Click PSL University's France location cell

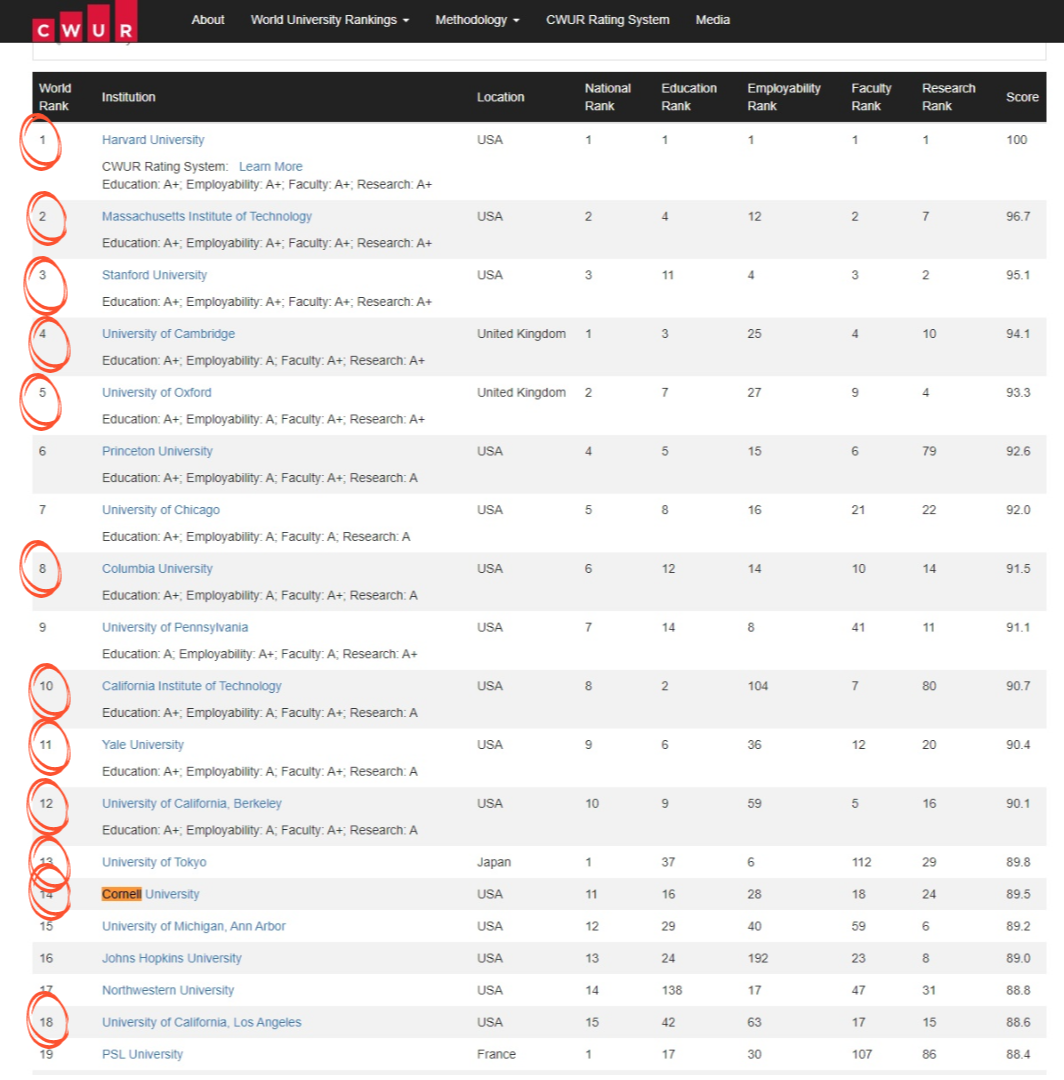(496, 1055)
